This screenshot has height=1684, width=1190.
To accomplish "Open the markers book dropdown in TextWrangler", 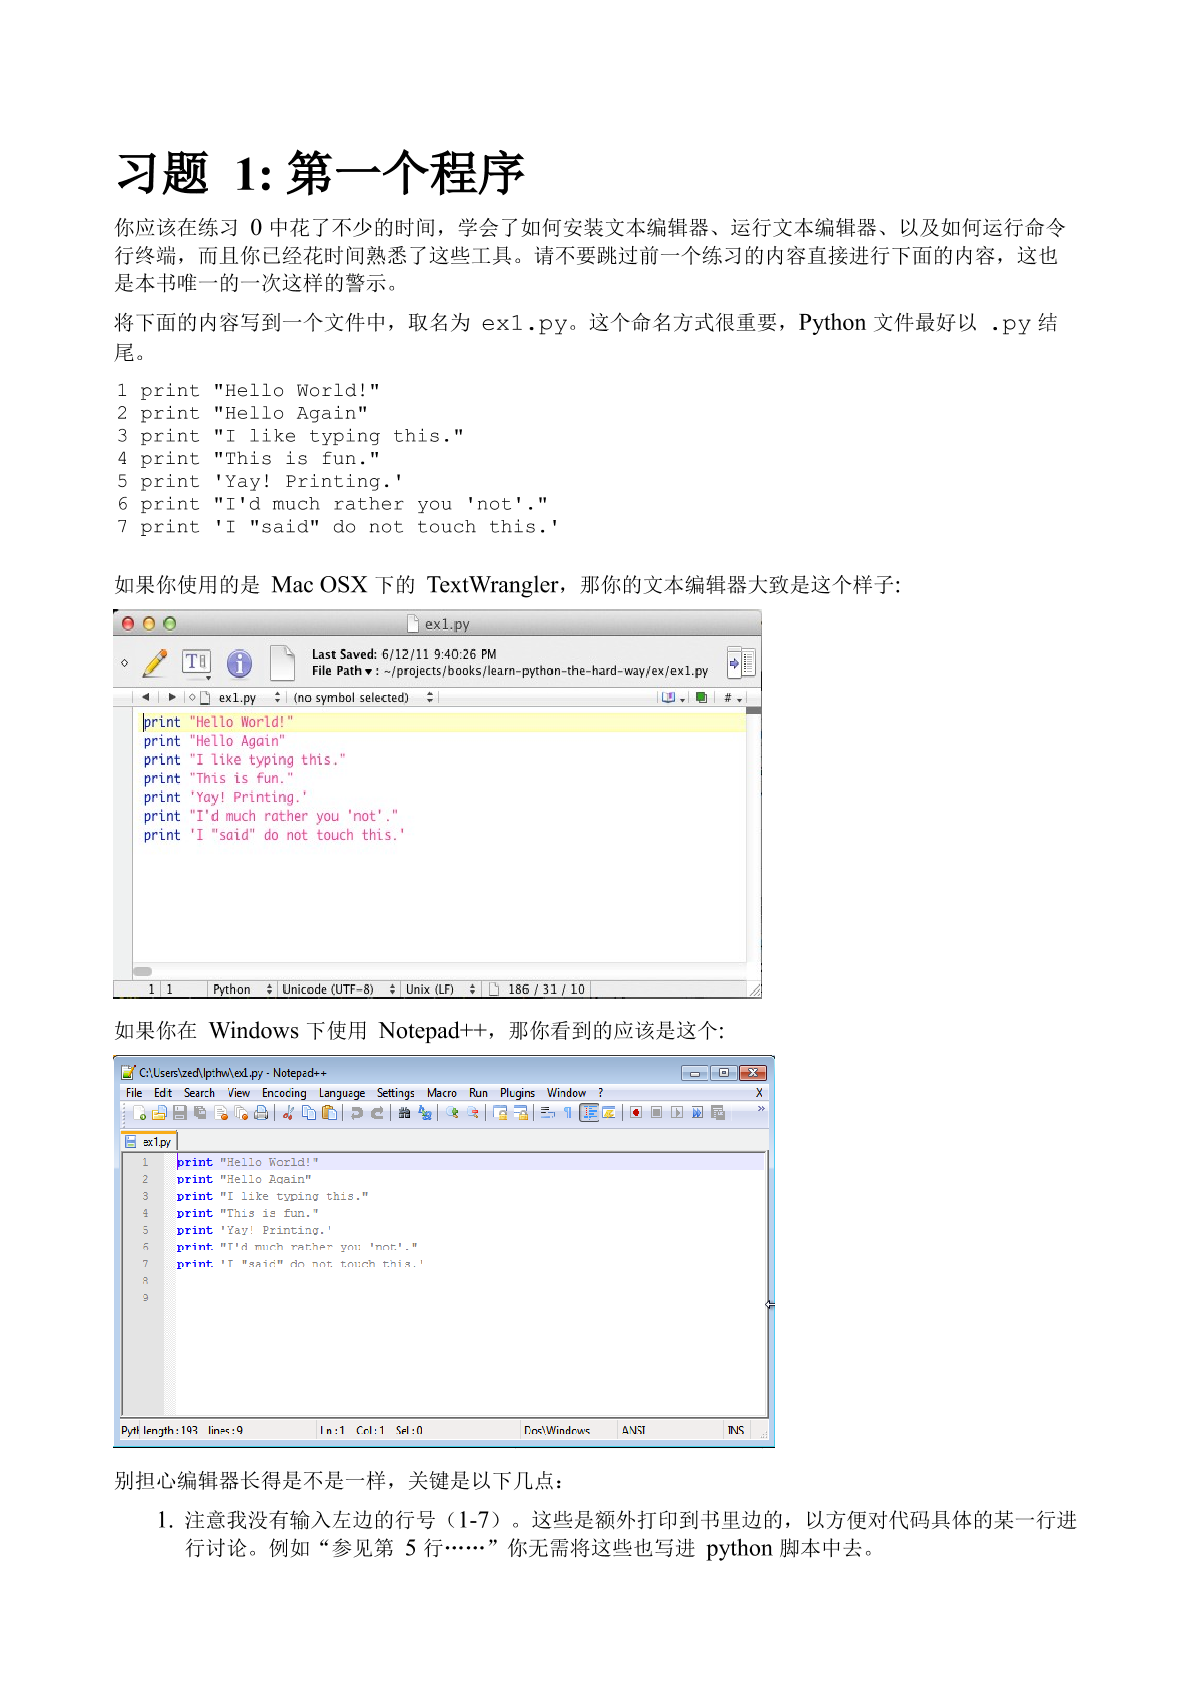I will click(673, 698).
